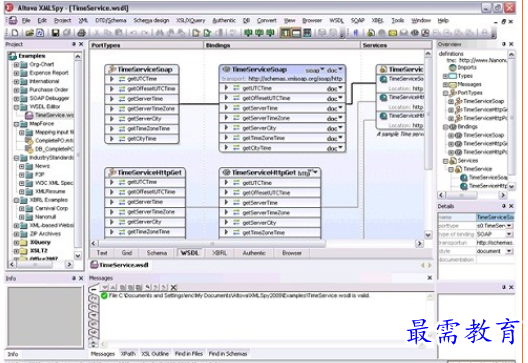Select Types in the Overview tree
The image size is (528, 363).
(465, 76)
